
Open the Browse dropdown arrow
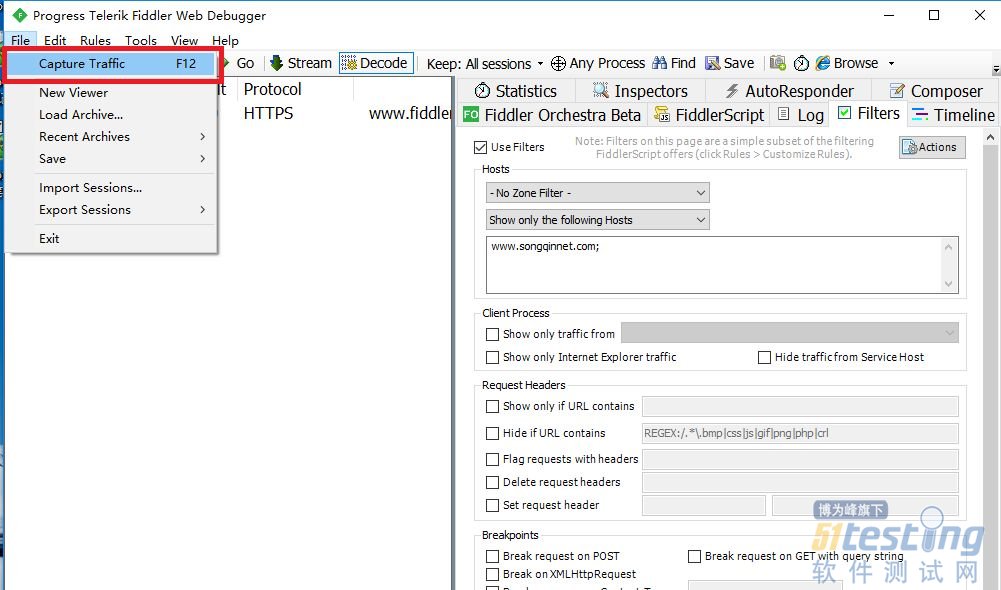[x=891, y=63]
